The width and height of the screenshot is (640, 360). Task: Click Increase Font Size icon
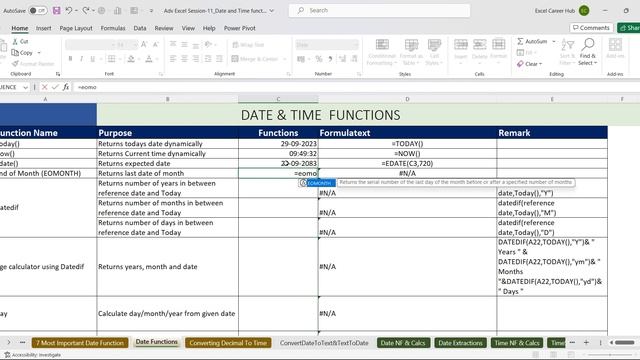[144, 44]
